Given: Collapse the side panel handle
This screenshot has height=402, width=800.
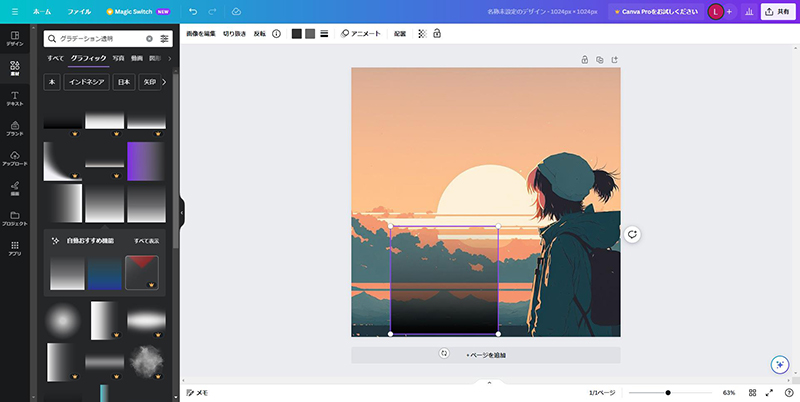Looking at the screenshot, I should tap(182, 213).
